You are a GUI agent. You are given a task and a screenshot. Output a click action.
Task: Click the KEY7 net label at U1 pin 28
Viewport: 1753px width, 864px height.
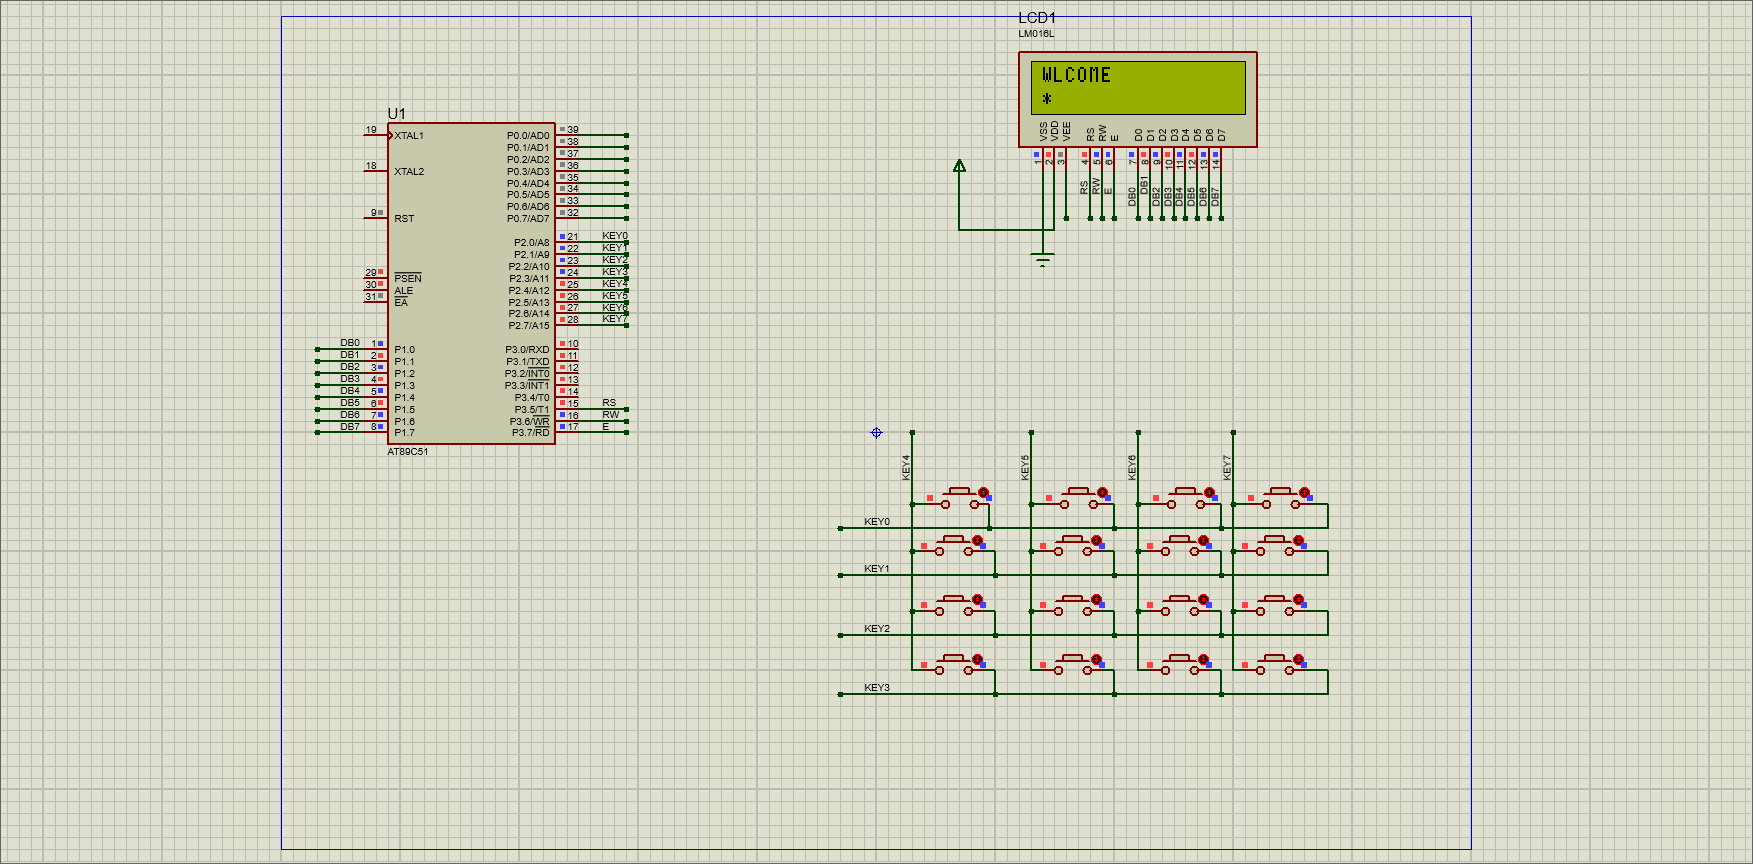[615, 319]
